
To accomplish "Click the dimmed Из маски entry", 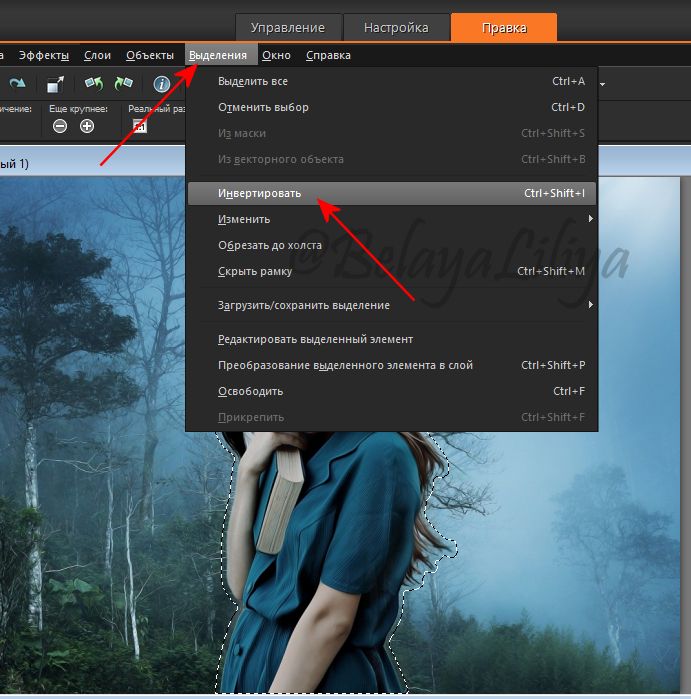I will (x=392, y=133).
